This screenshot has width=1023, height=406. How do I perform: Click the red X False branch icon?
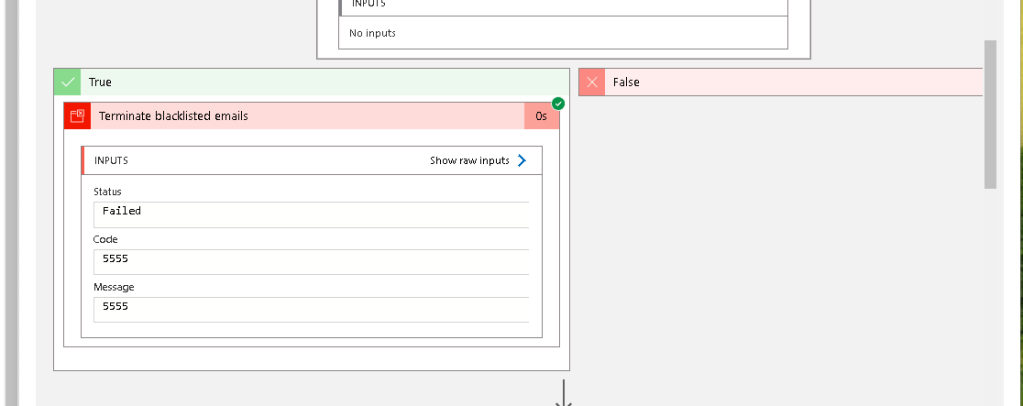[592, 82]
